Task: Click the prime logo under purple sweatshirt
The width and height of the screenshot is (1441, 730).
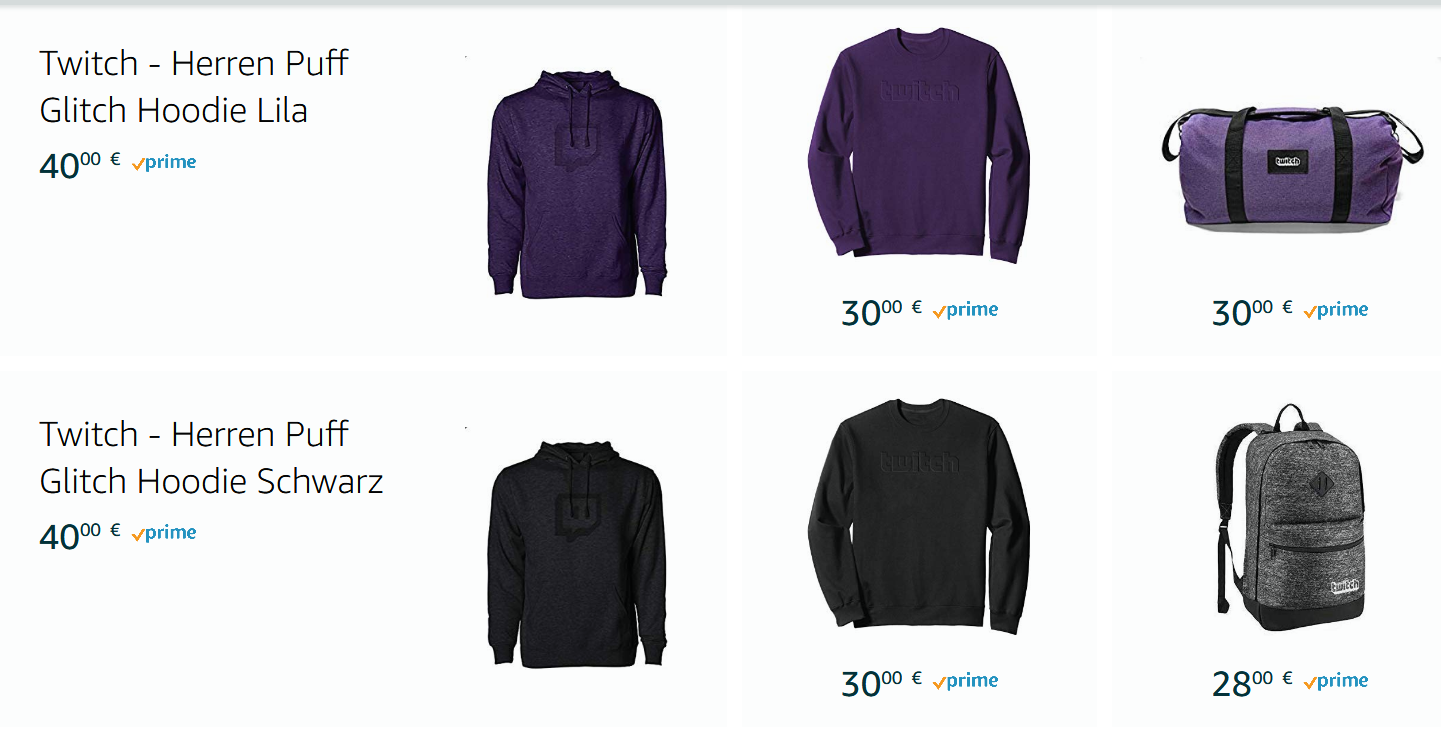Action: (965, 310)
